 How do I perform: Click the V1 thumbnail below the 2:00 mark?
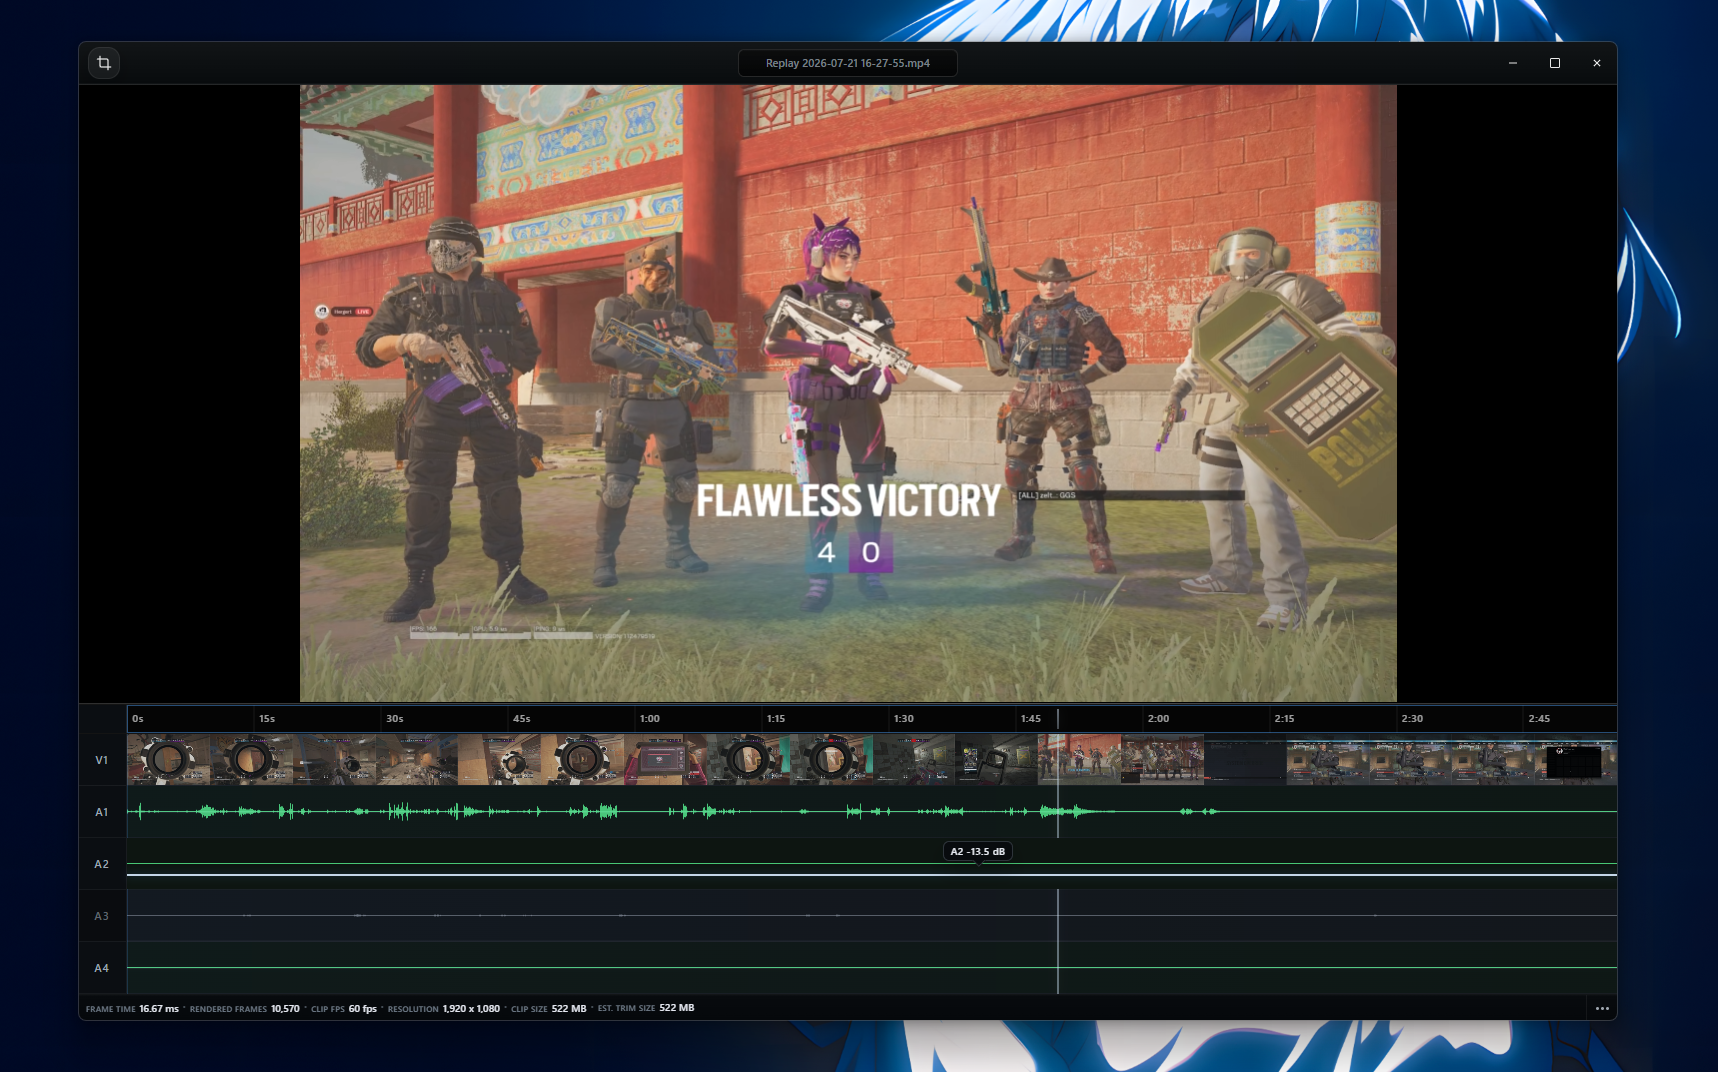click(1162, 760)
